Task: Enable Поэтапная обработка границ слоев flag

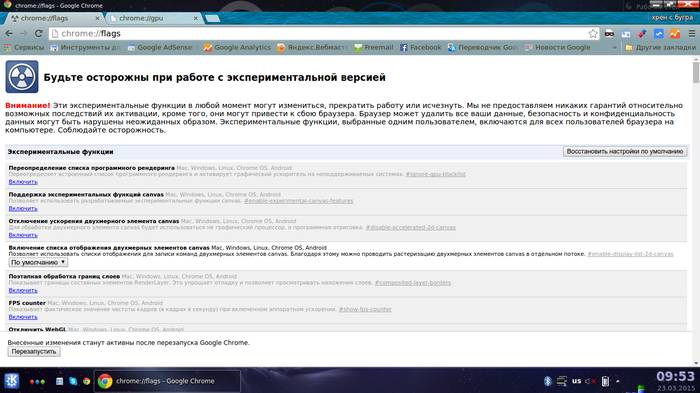Action: (x=23, y=290)
